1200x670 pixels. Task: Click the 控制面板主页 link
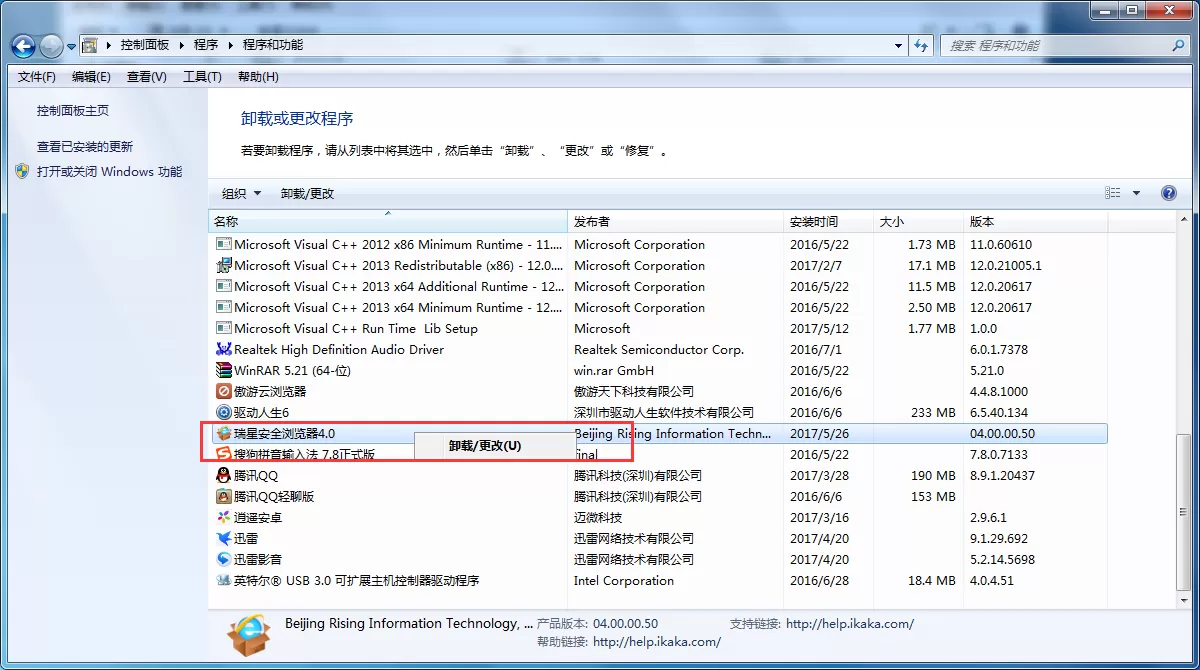coord(73,111)
